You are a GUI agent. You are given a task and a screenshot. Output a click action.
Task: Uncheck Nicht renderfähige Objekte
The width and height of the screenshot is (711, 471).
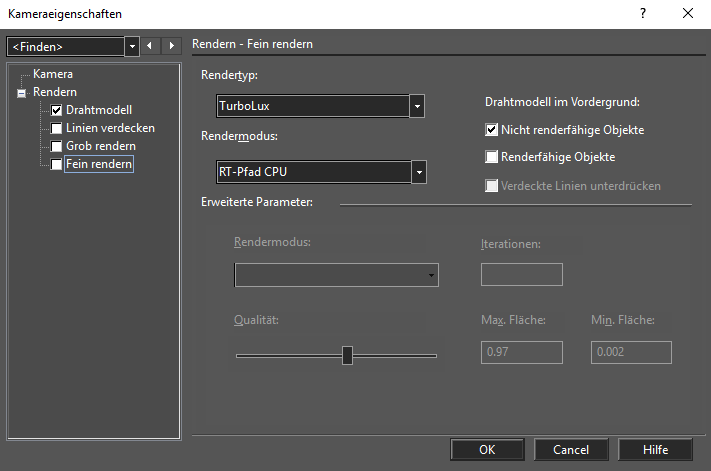(x=491, y=130)
